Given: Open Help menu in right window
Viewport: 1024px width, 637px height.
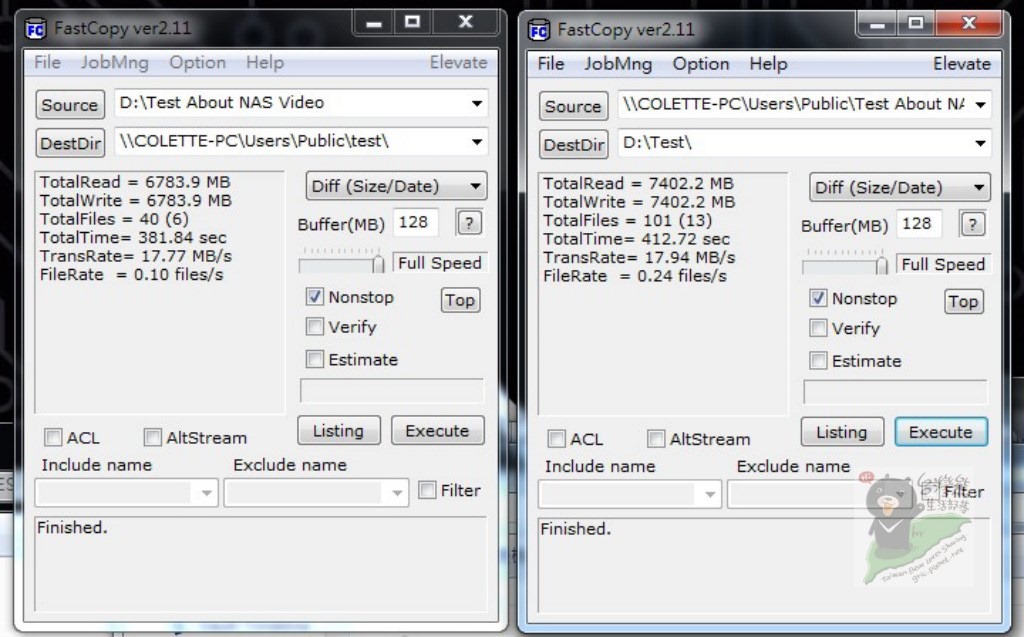Looking at the screenshot, I should tap(769, 63).
